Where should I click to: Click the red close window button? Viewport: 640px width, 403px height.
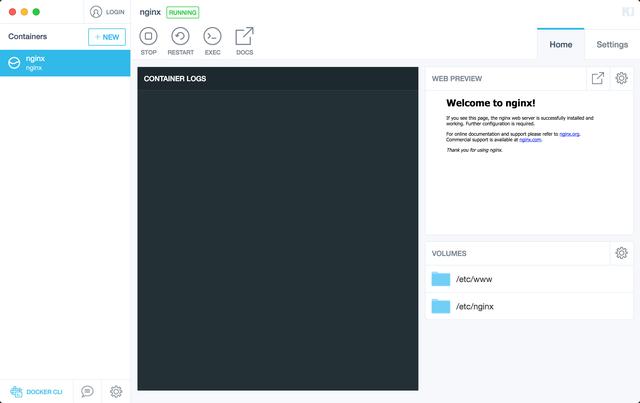point(12,12)
